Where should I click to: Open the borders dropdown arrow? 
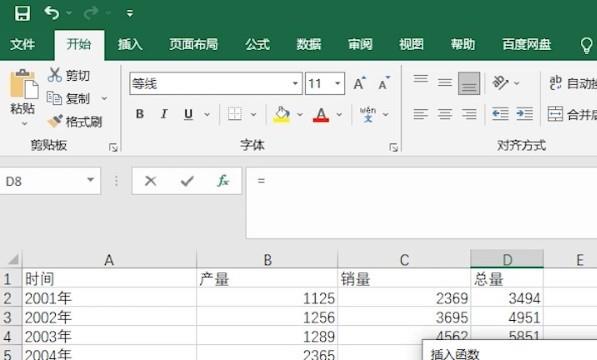[x=254, y=114]
